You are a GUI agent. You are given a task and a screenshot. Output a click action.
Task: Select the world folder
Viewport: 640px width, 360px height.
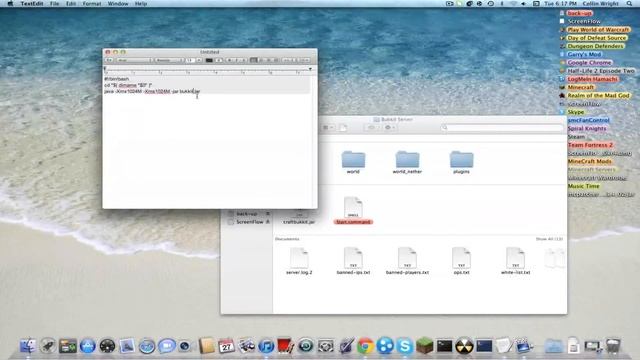point(353,162)
